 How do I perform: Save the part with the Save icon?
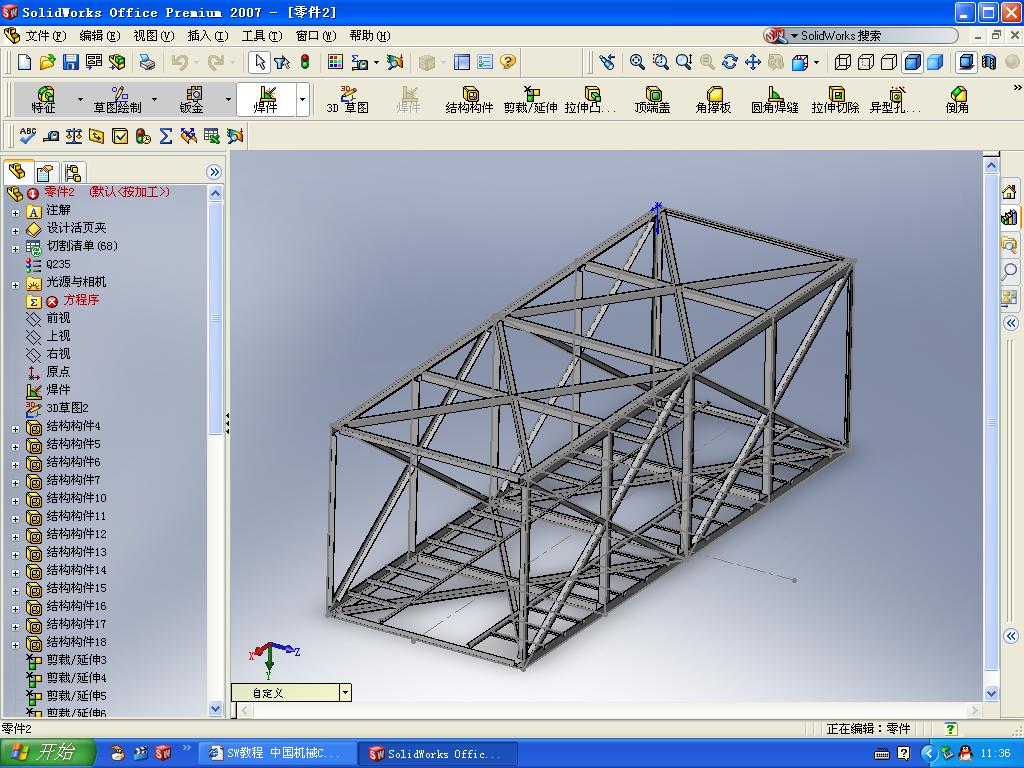point(71,62)
